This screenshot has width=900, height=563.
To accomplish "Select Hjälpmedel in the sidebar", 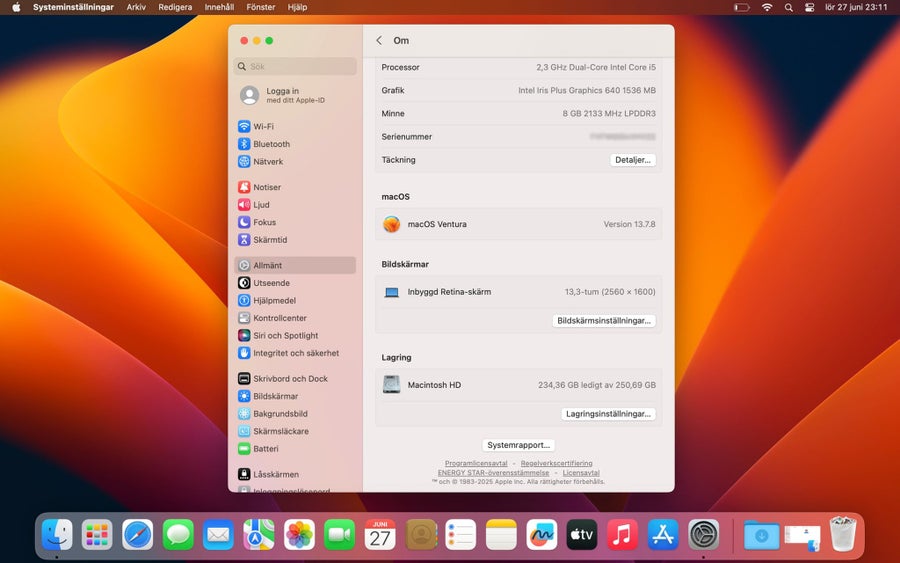I will 295,300.
